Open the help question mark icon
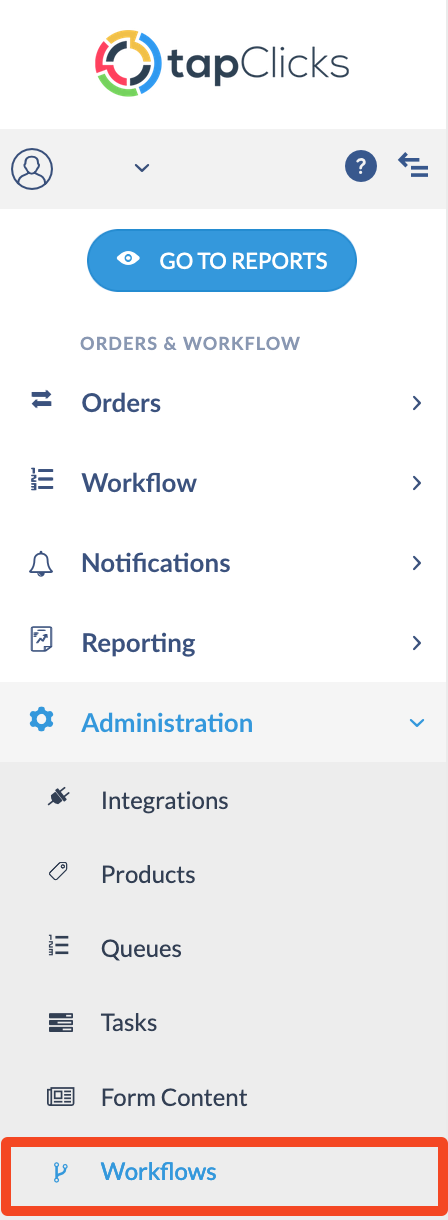The image size is (448, 1220). click(x=361, y=166)
